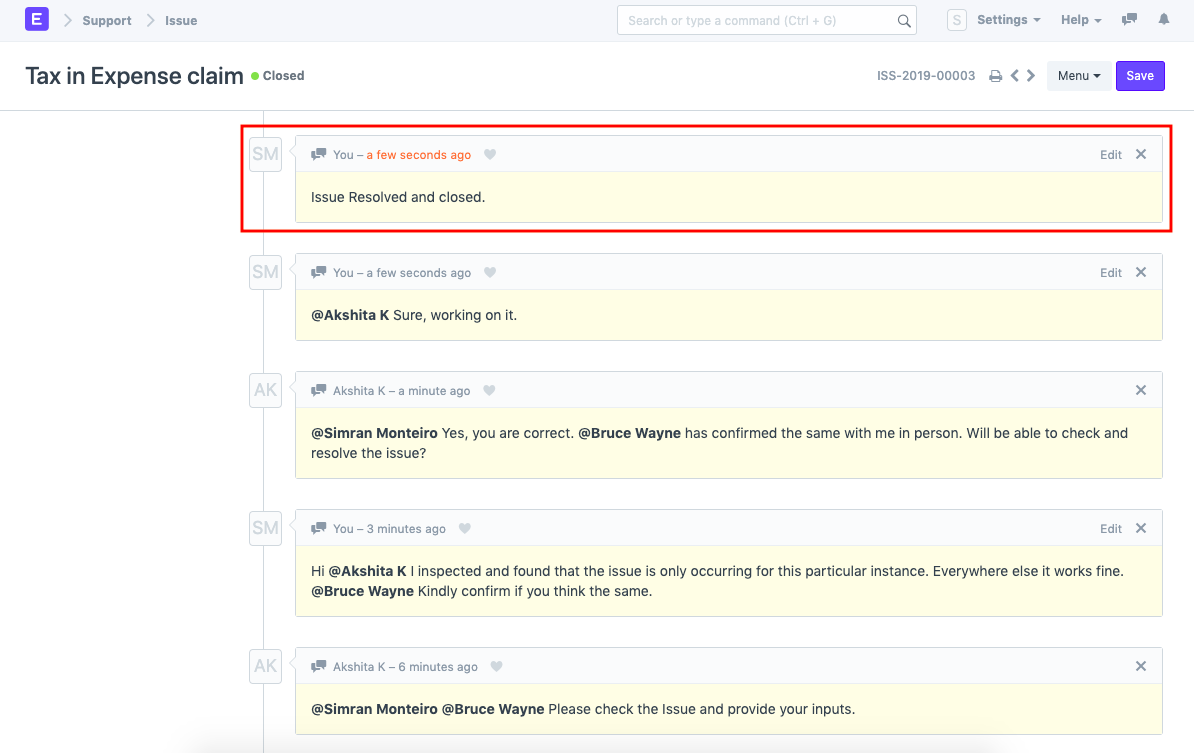
Task: Delete the 'Issue Resolved and closed' comment
Action: tap(1141, 155)
